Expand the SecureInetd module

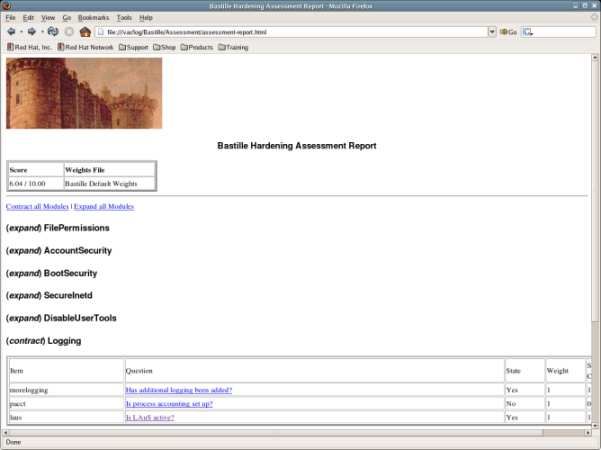tap(24, 296)
